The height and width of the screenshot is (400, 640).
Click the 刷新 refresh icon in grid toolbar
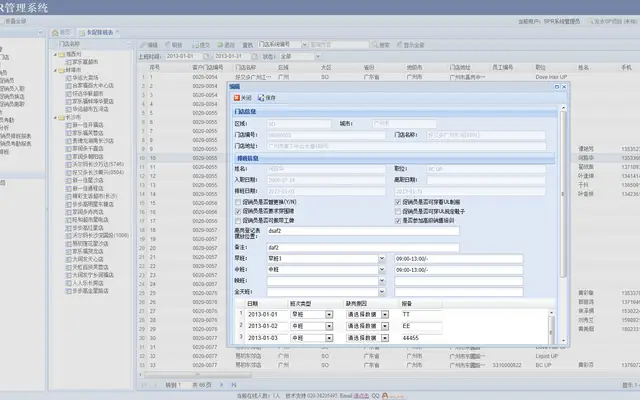click(168, 44)
